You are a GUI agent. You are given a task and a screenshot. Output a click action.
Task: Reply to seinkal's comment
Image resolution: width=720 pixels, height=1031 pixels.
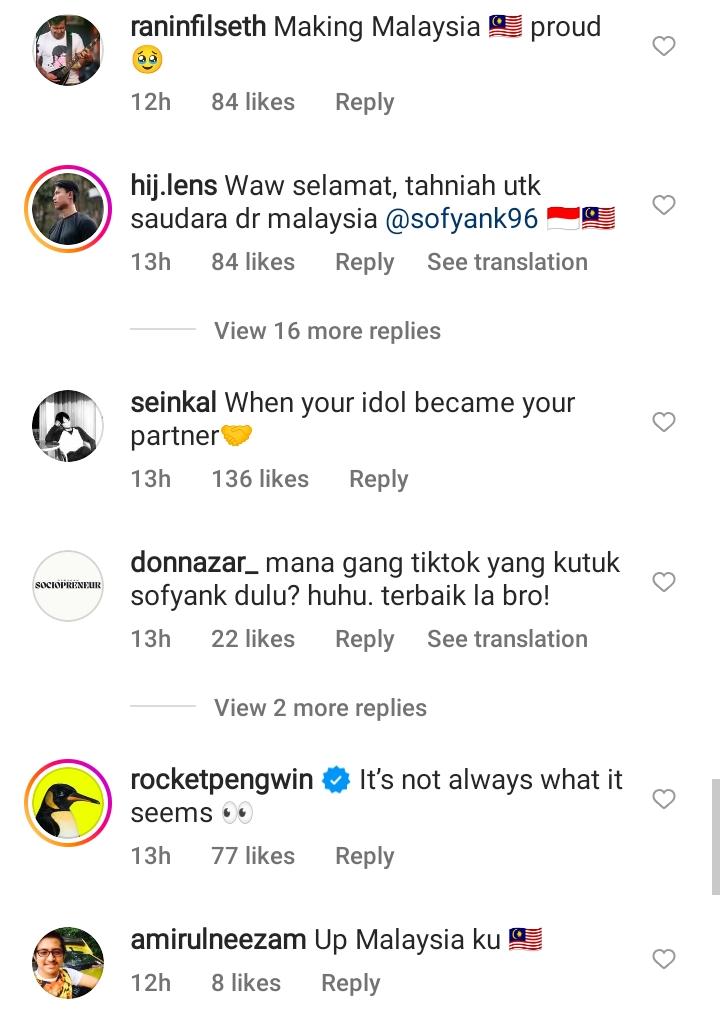pos(378,479)
